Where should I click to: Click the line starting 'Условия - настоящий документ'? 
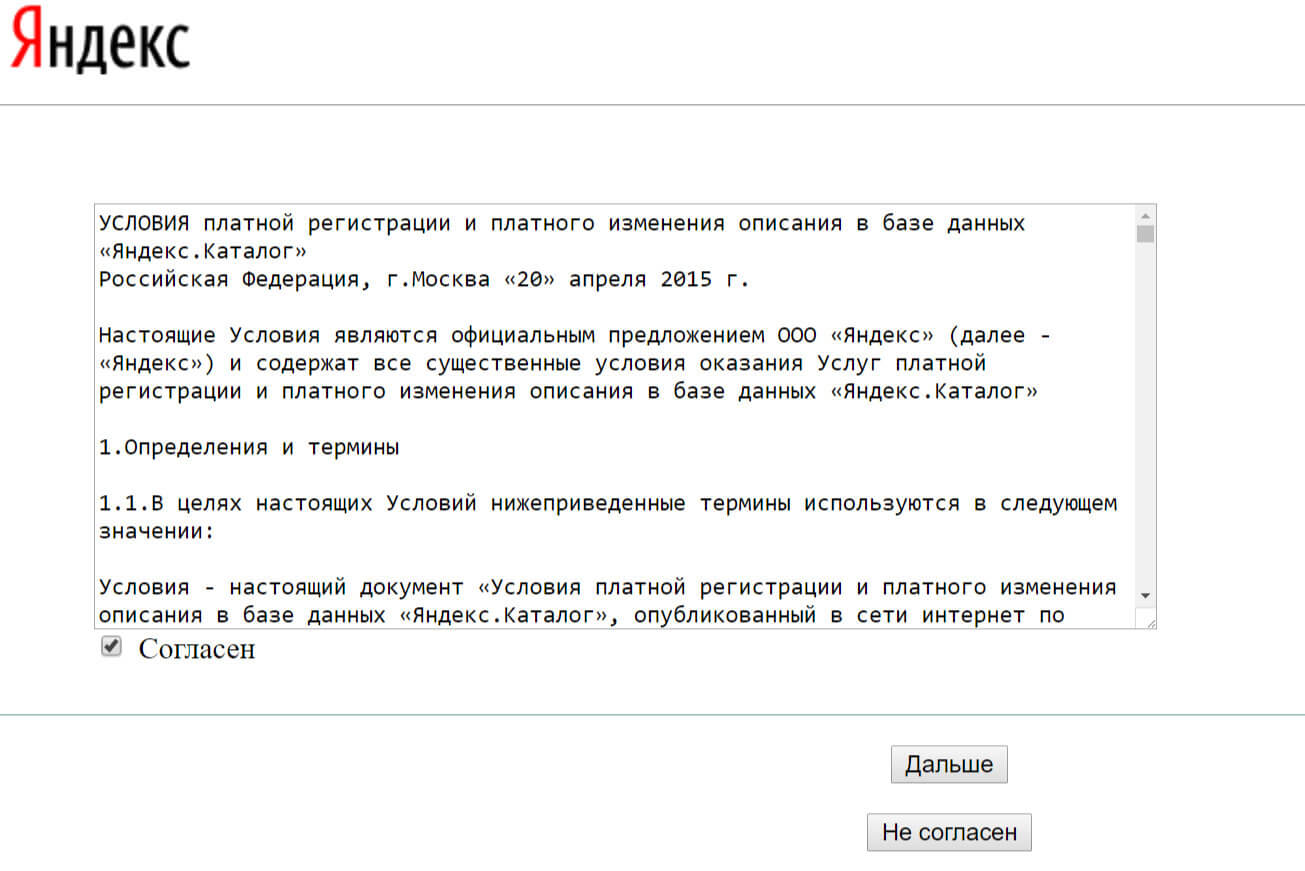click(608, 588)
